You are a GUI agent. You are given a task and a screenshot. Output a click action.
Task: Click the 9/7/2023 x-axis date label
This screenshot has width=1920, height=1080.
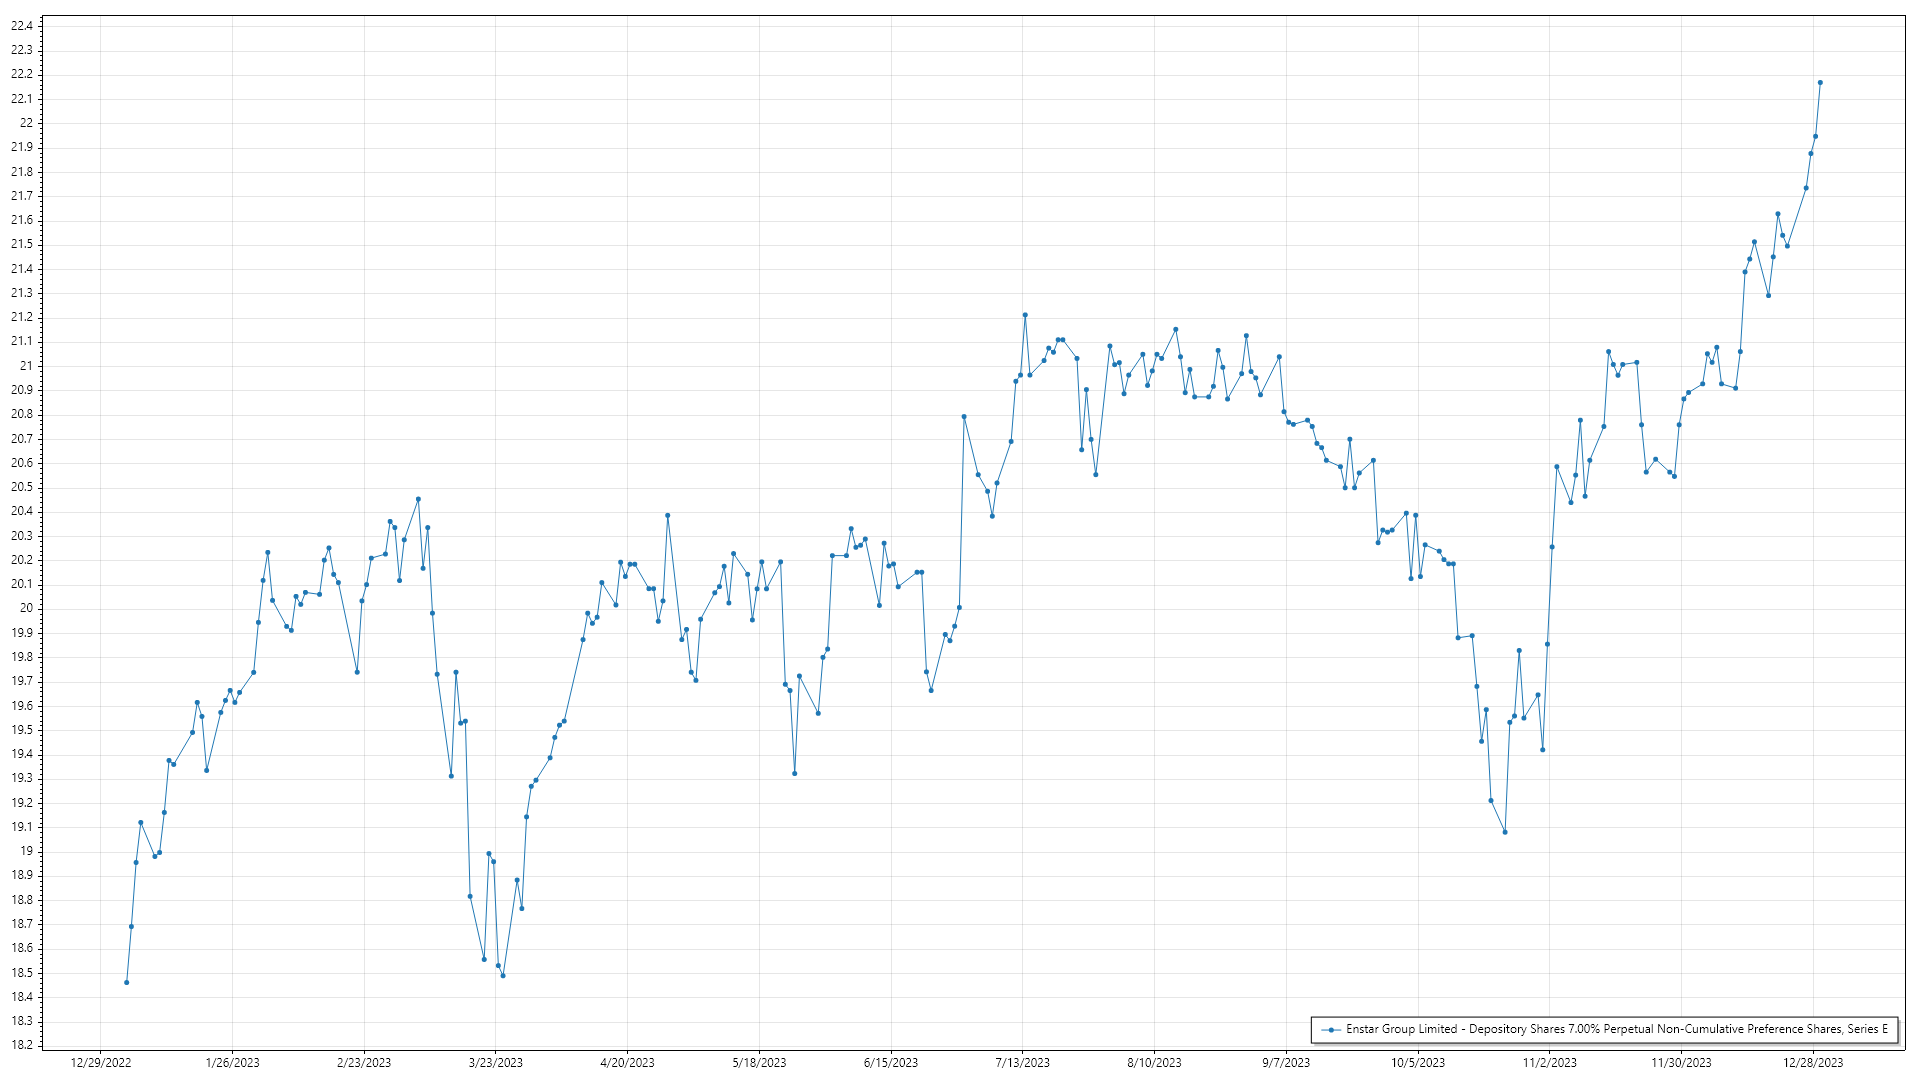(1285, 1062)
